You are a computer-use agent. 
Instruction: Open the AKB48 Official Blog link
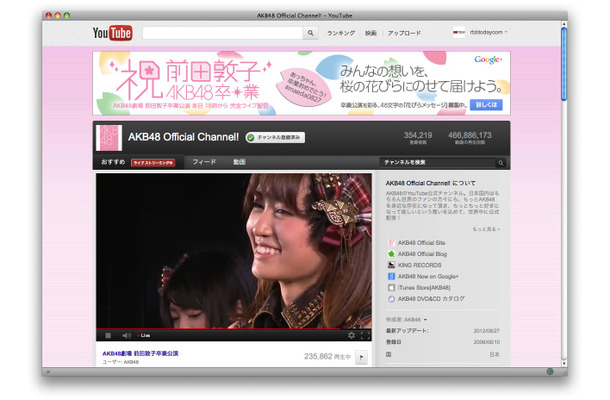point(422,254)
